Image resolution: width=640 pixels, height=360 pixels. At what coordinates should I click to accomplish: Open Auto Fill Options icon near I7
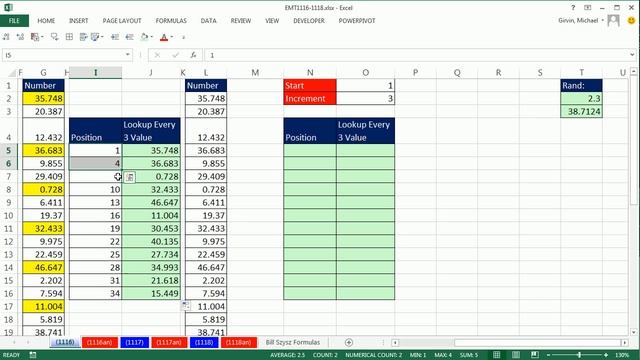129,177
